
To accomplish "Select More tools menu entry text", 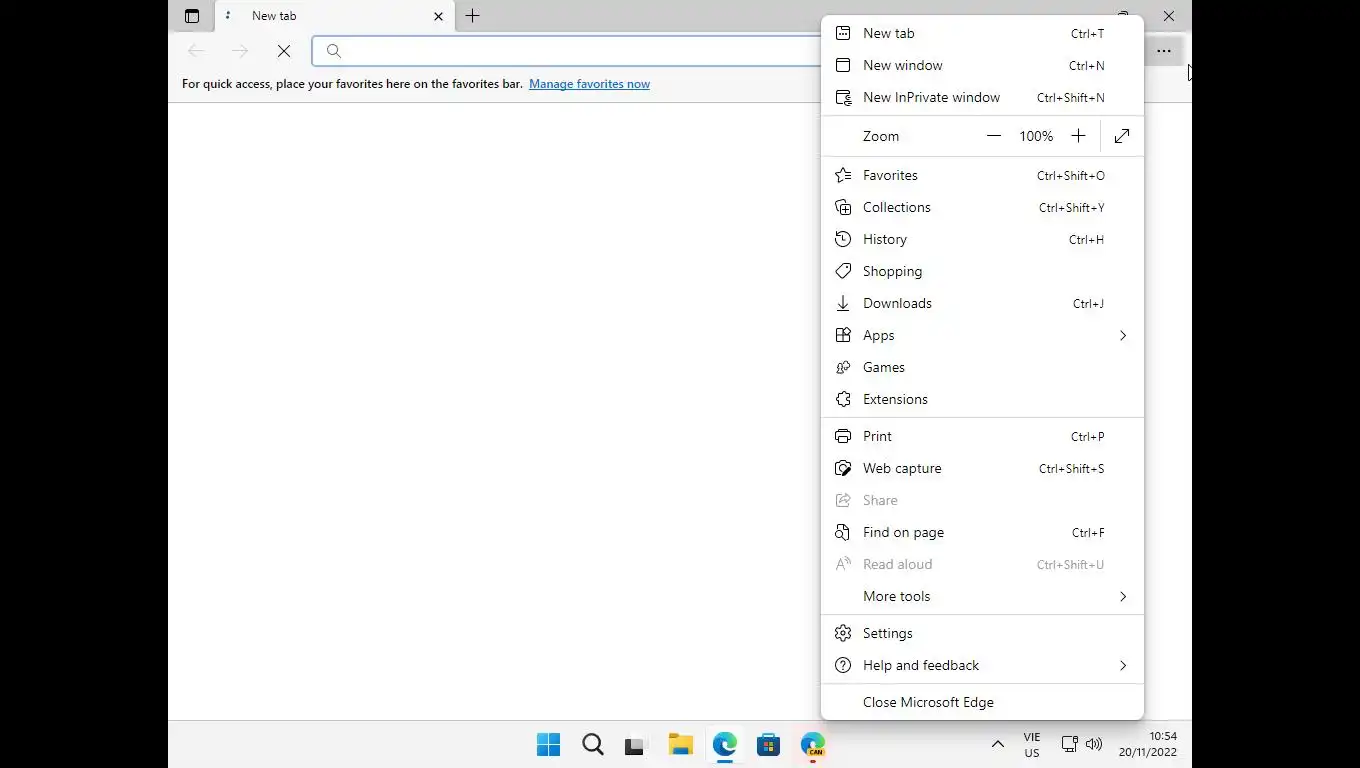I will coord(896,596).
